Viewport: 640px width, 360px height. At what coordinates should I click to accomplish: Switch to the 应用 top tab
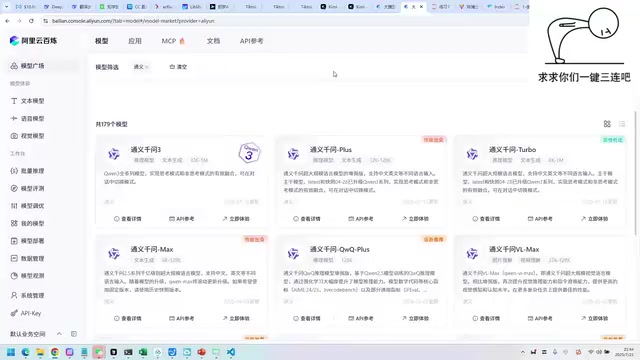click(135, 41)
